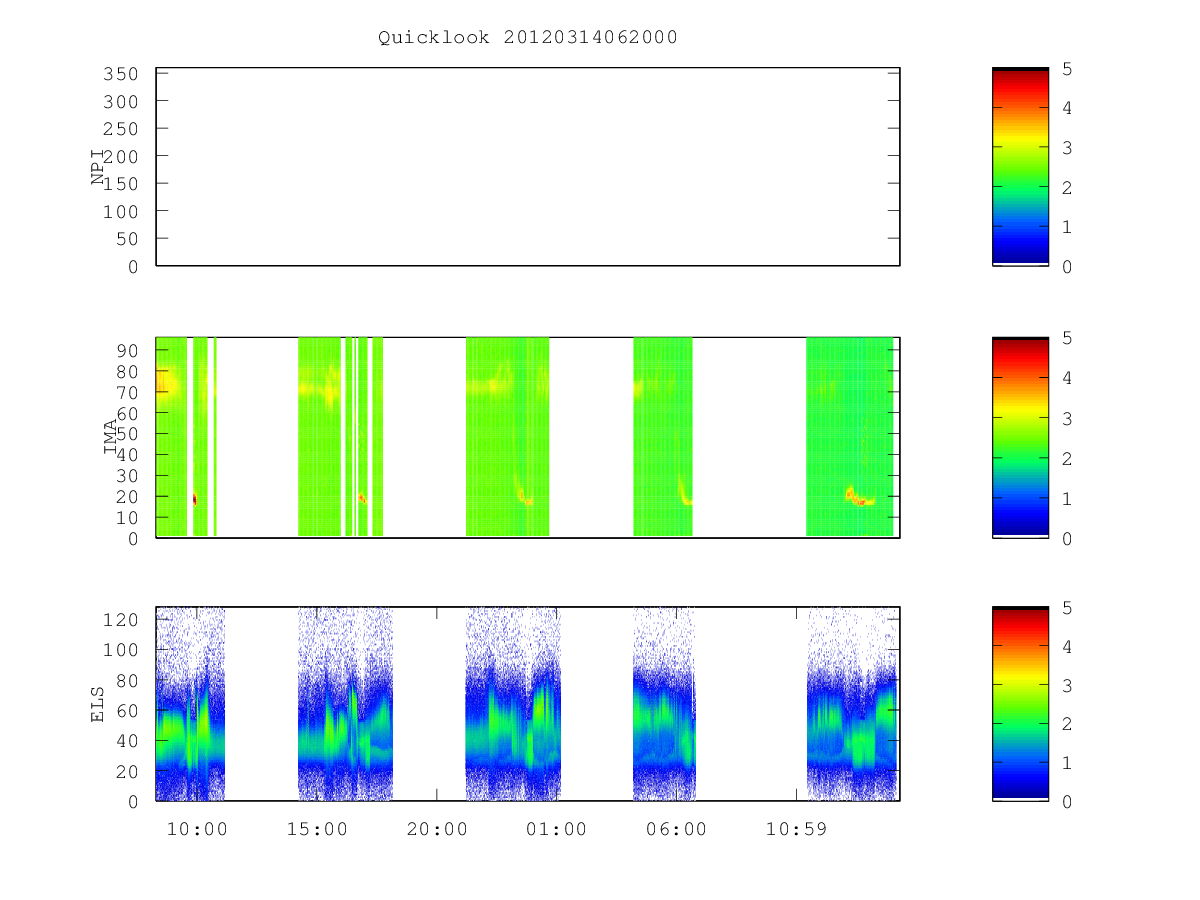Viewport: 1200px width, 900px height.
Task: Click the 3 label on IMA colorbar
Action: tap(1068, 418)
